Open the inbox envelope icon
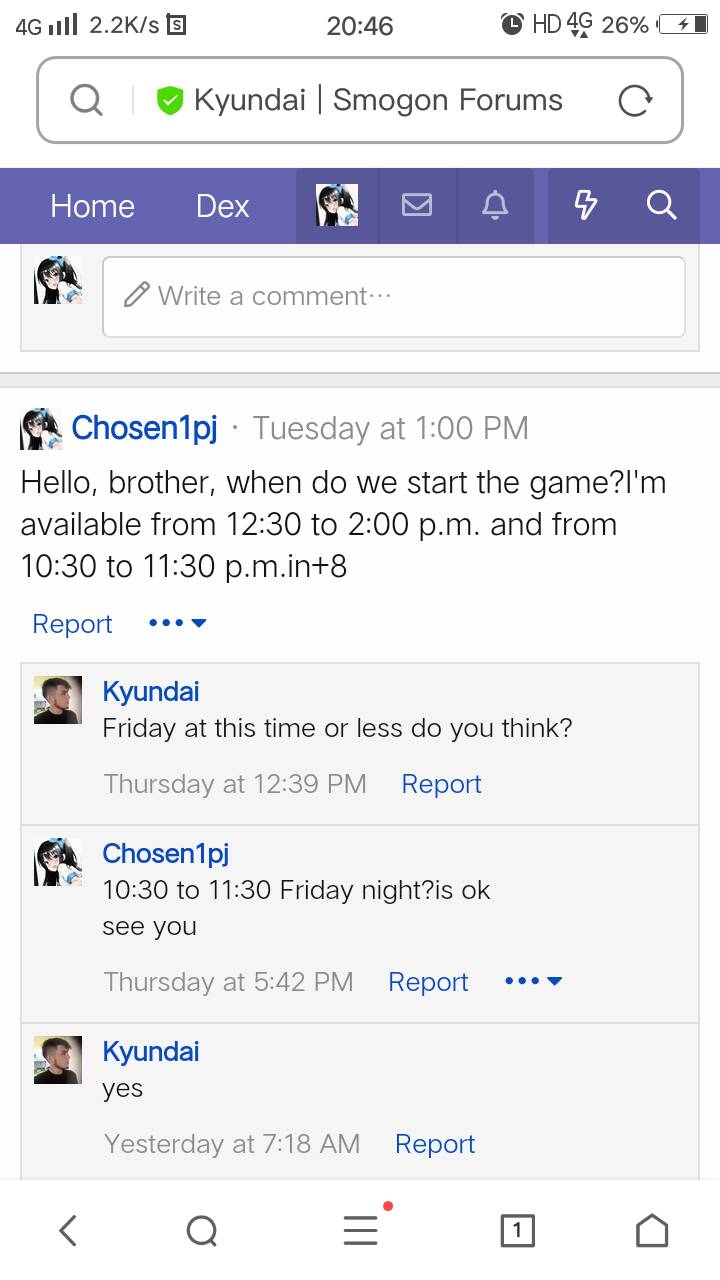720x1280 pixels. (x=417, y=206)
